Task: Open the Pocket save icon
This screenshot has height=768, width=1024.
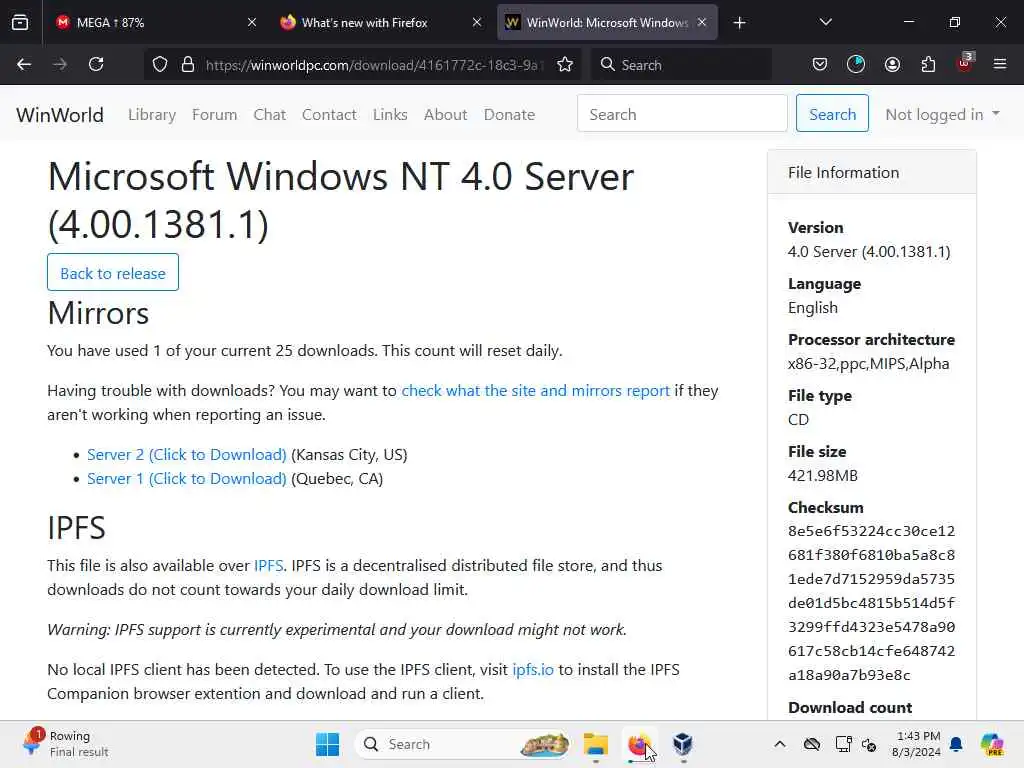Action: pyautogui.click(x=820, y=65)
